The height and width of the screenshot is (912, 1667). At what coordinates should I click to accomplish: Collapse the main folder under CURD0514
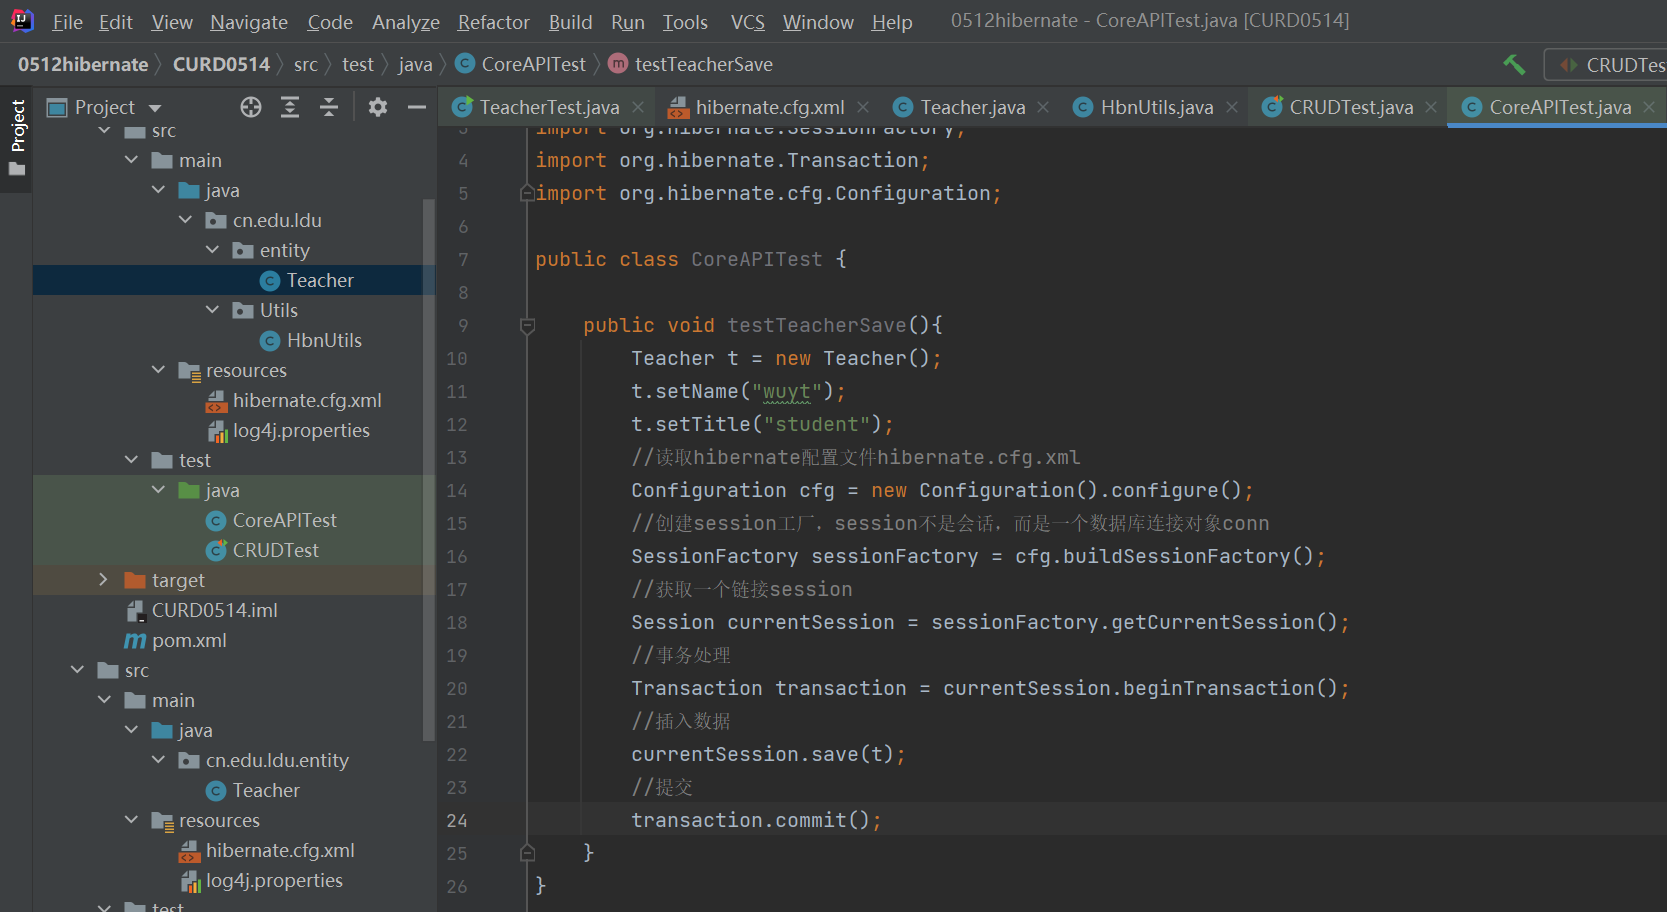tap(131, 160)
